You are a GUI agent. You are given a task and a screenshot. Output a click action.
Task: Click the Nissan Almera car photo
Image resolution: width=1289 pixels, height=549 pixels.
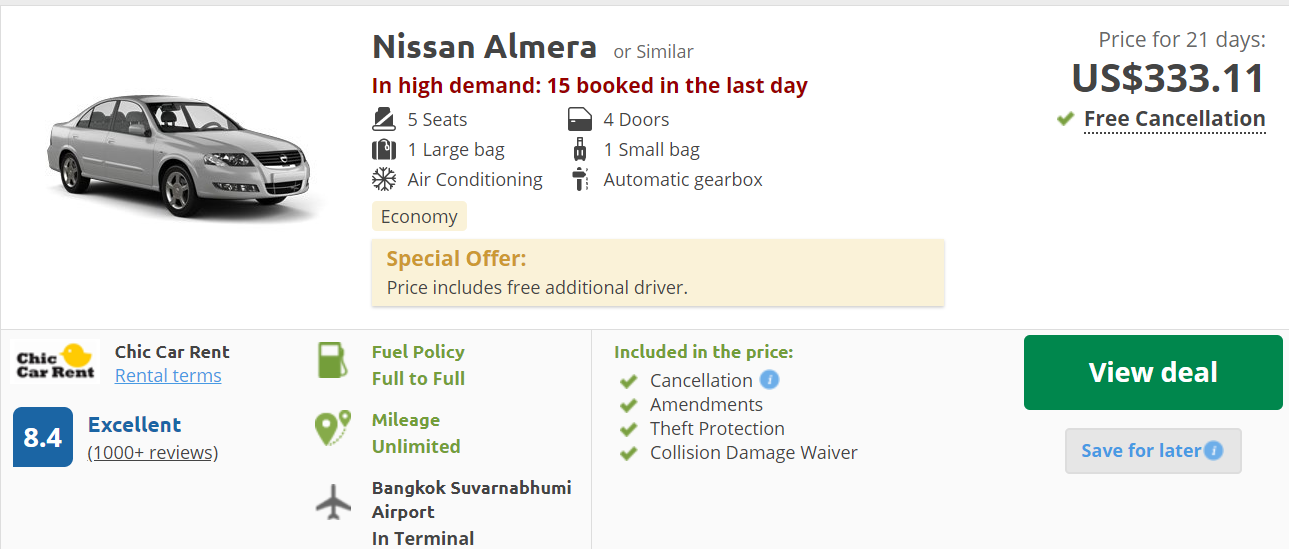[x=185, y=150]
